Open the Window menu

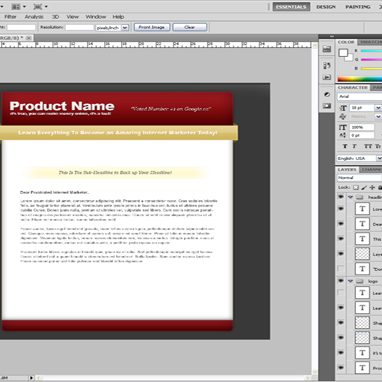pos(96,17)
